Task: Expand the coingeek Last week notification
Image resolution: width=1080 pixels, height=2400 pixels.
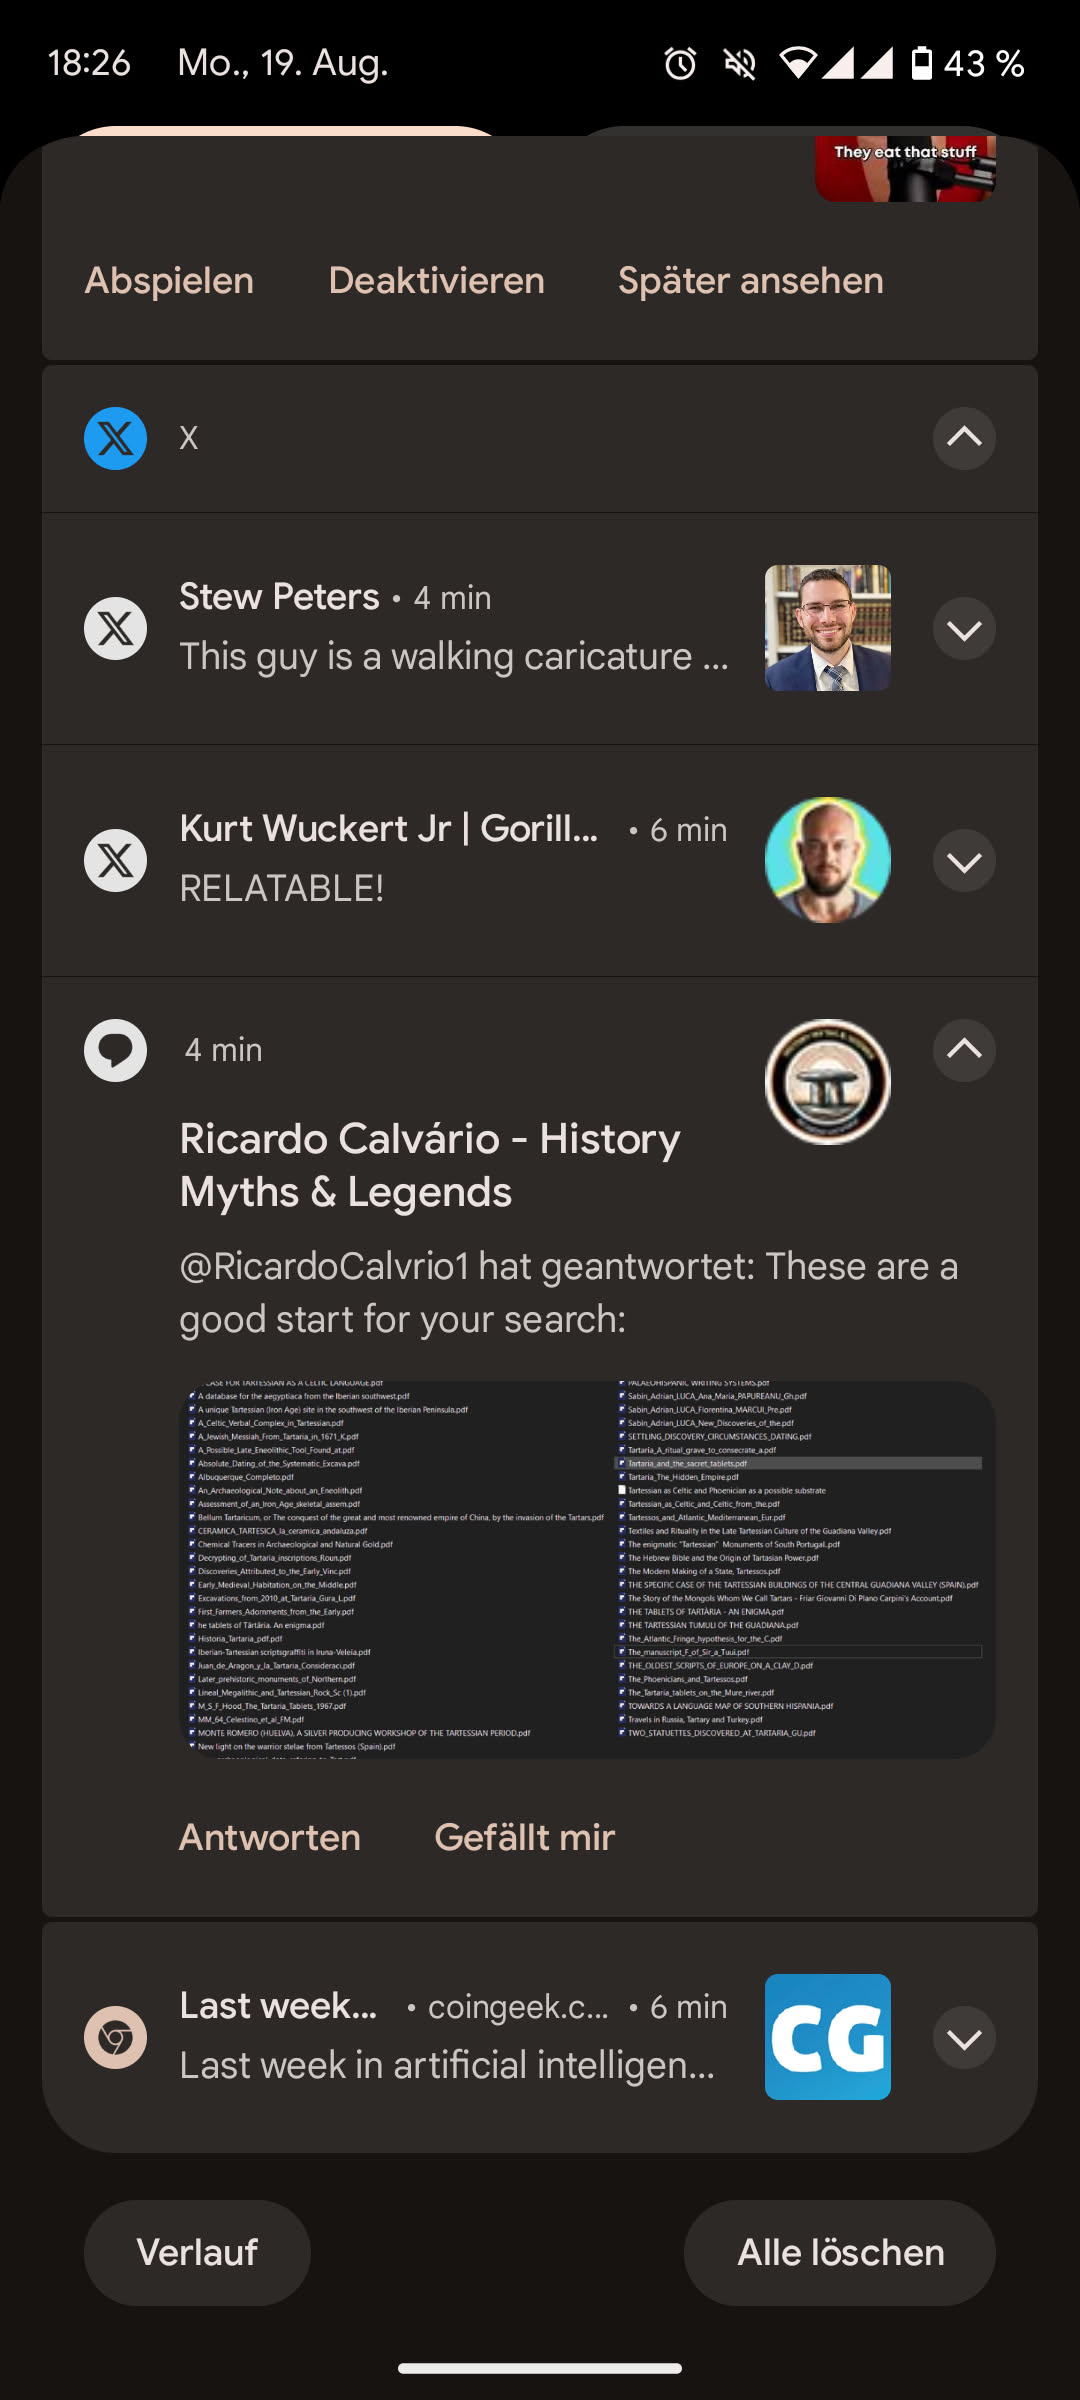Action: tap(964, 2038)
